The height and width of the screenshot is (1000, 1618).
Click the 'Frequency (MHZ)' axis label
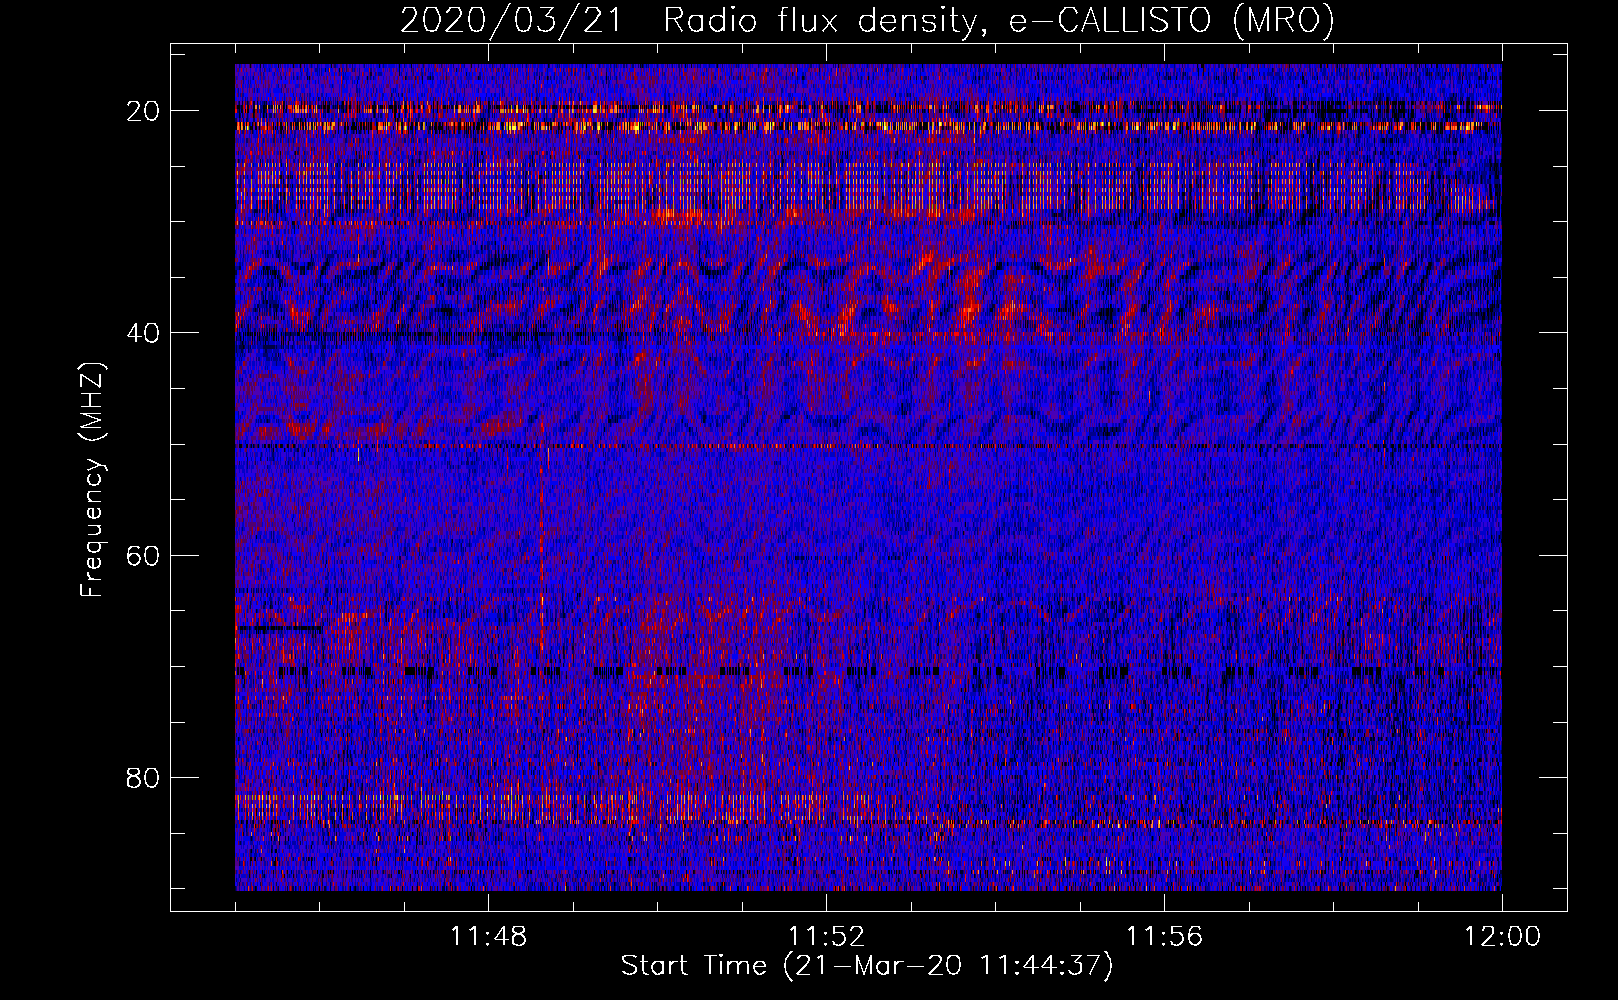92,479
